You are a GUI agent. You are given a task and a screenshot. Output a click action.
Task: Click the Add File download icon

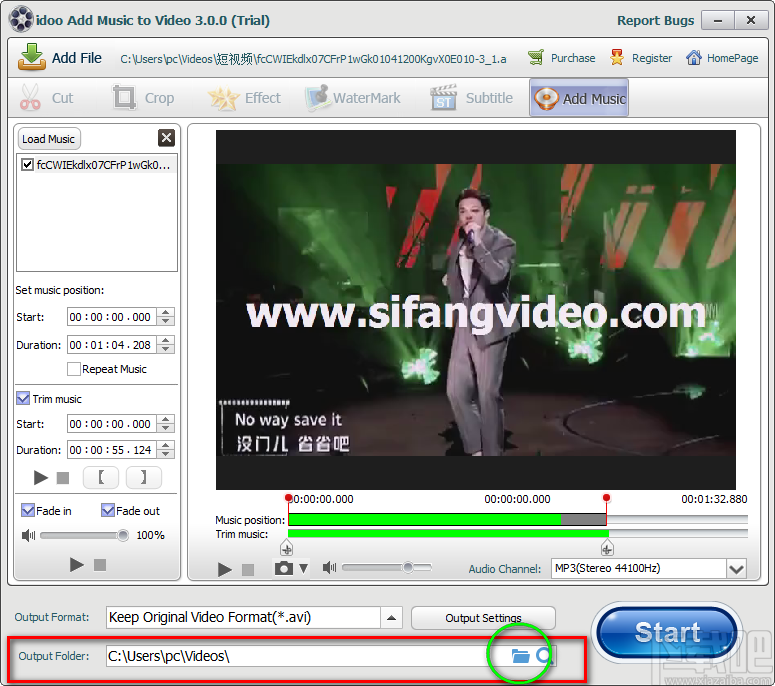32,57
